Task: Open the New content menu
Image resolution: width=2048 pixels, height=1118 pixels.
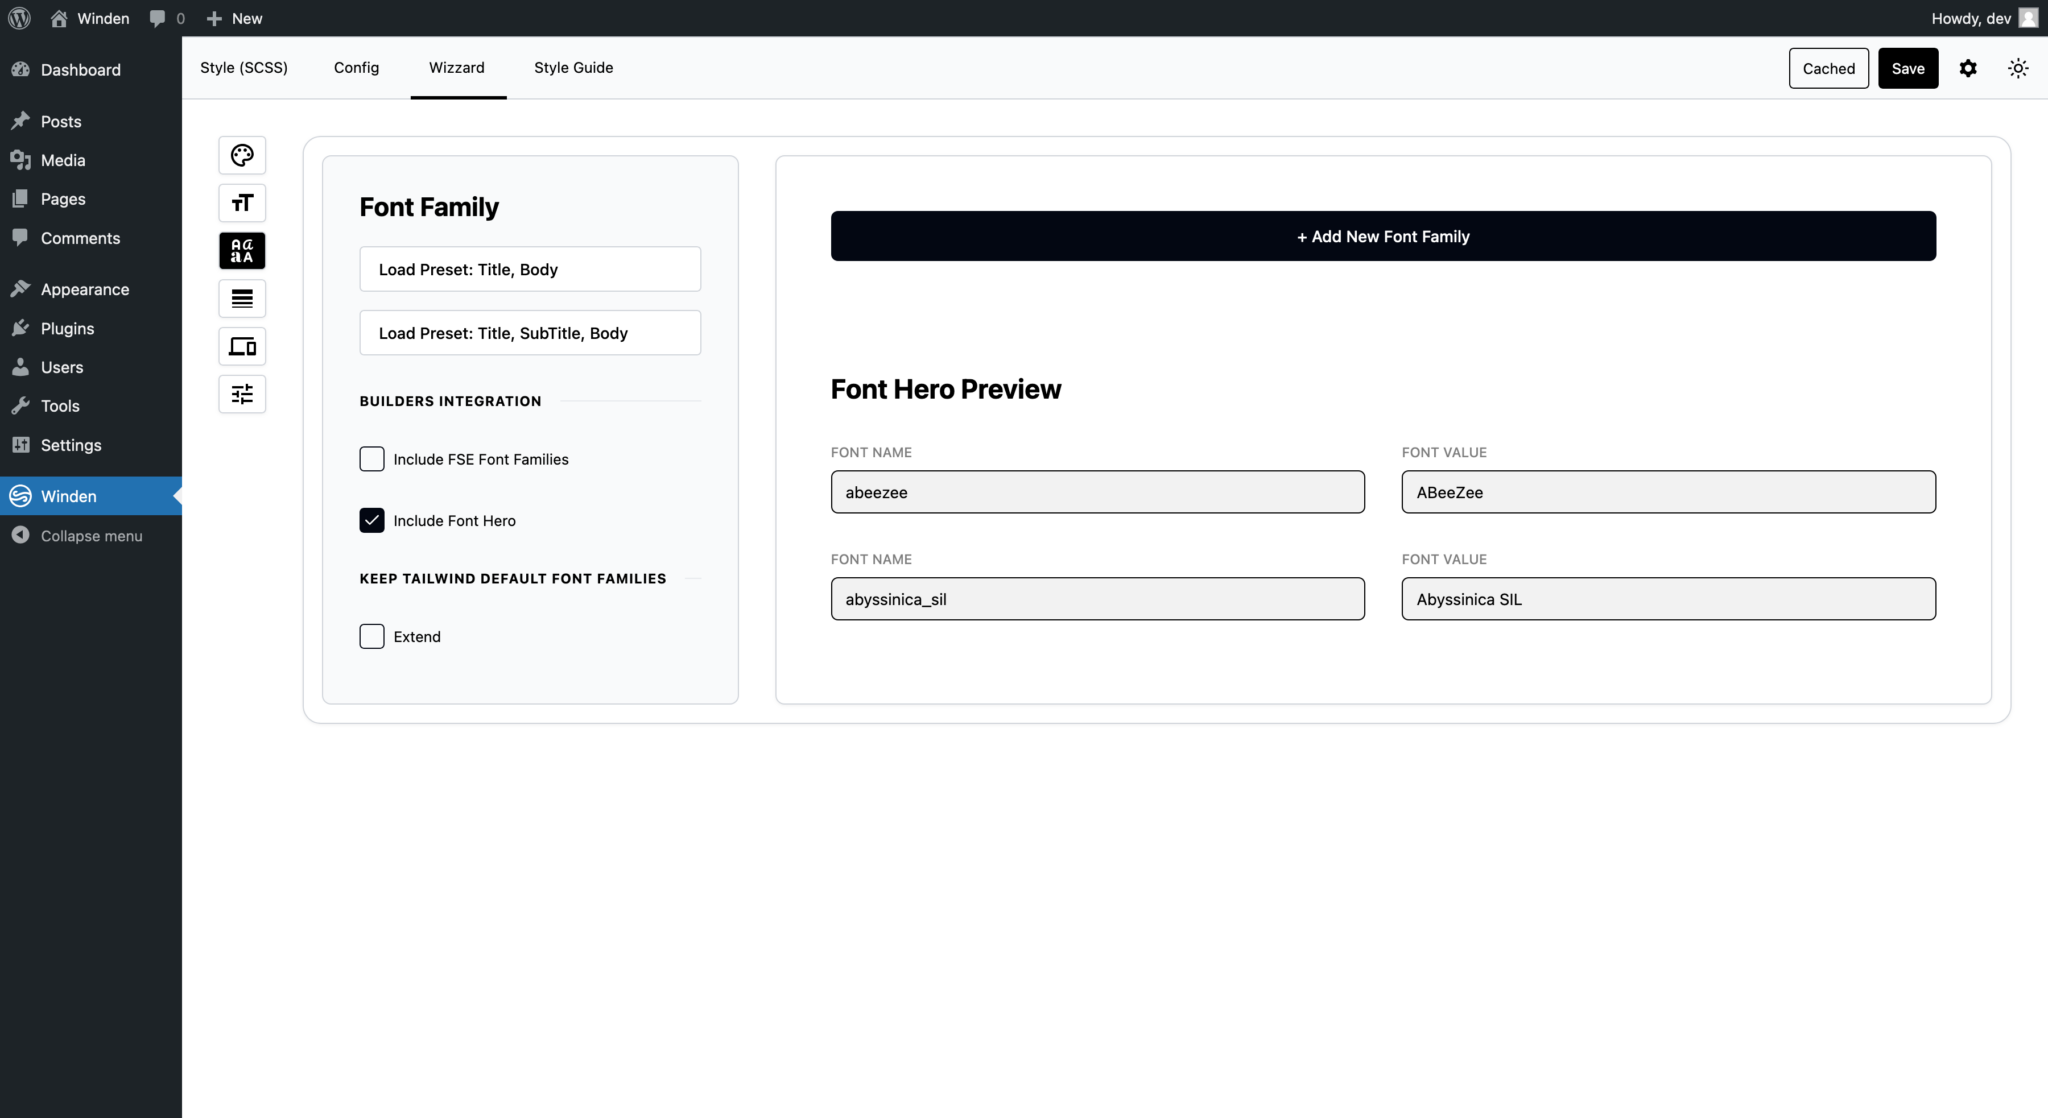Action: point(234,18)
